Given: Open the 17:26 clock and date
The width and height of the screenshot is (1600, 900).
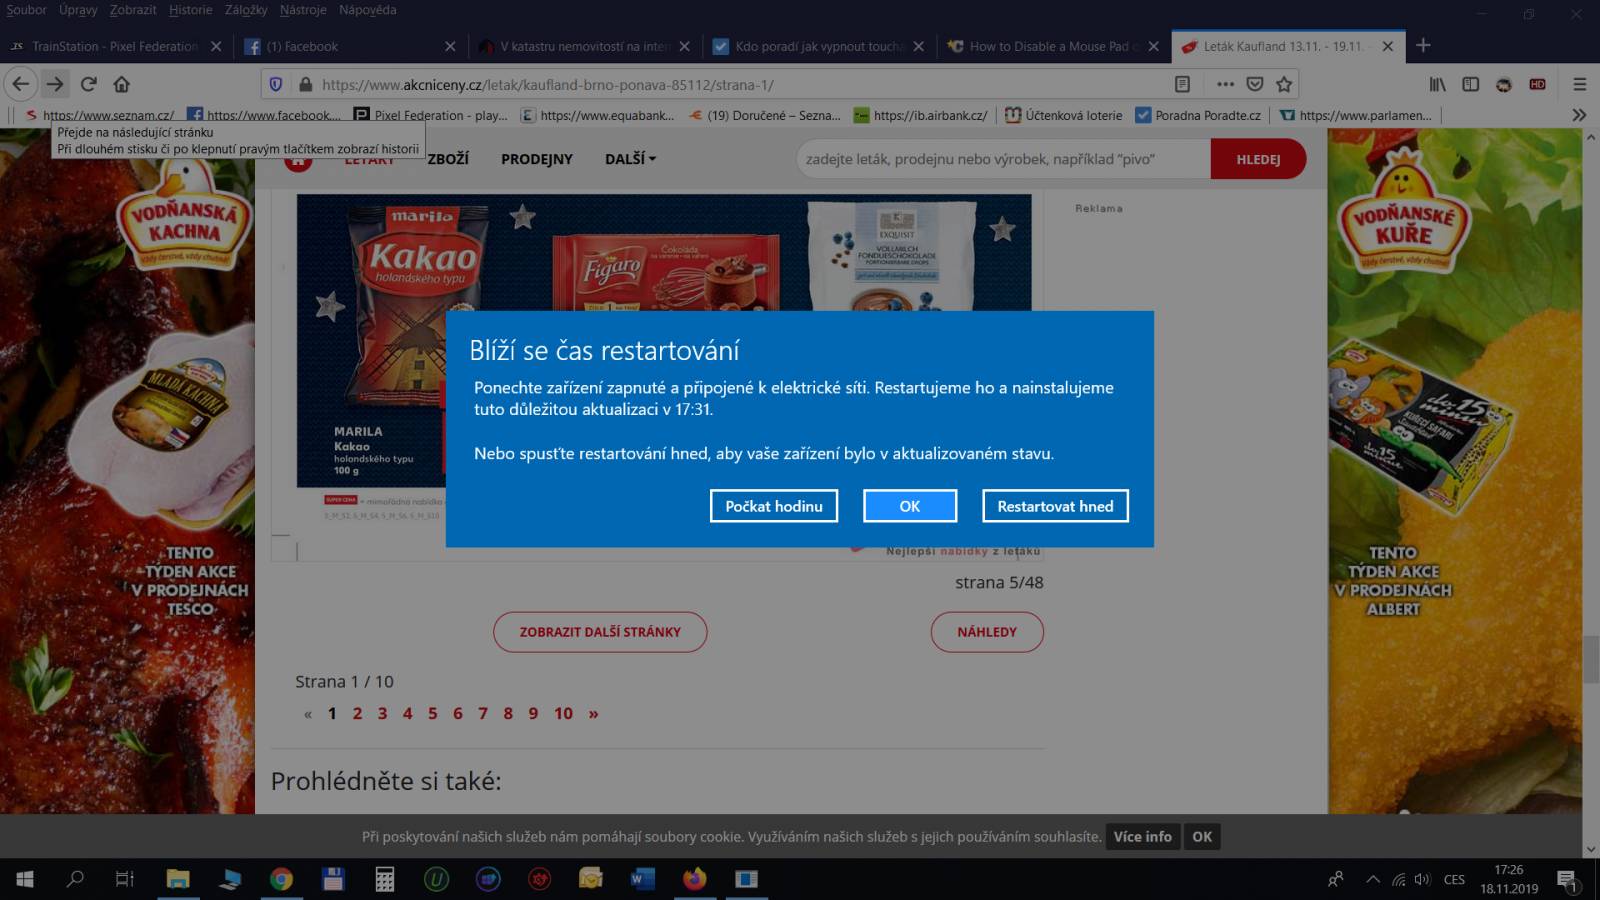Looking at the screenshot, I should point(1509,879).
